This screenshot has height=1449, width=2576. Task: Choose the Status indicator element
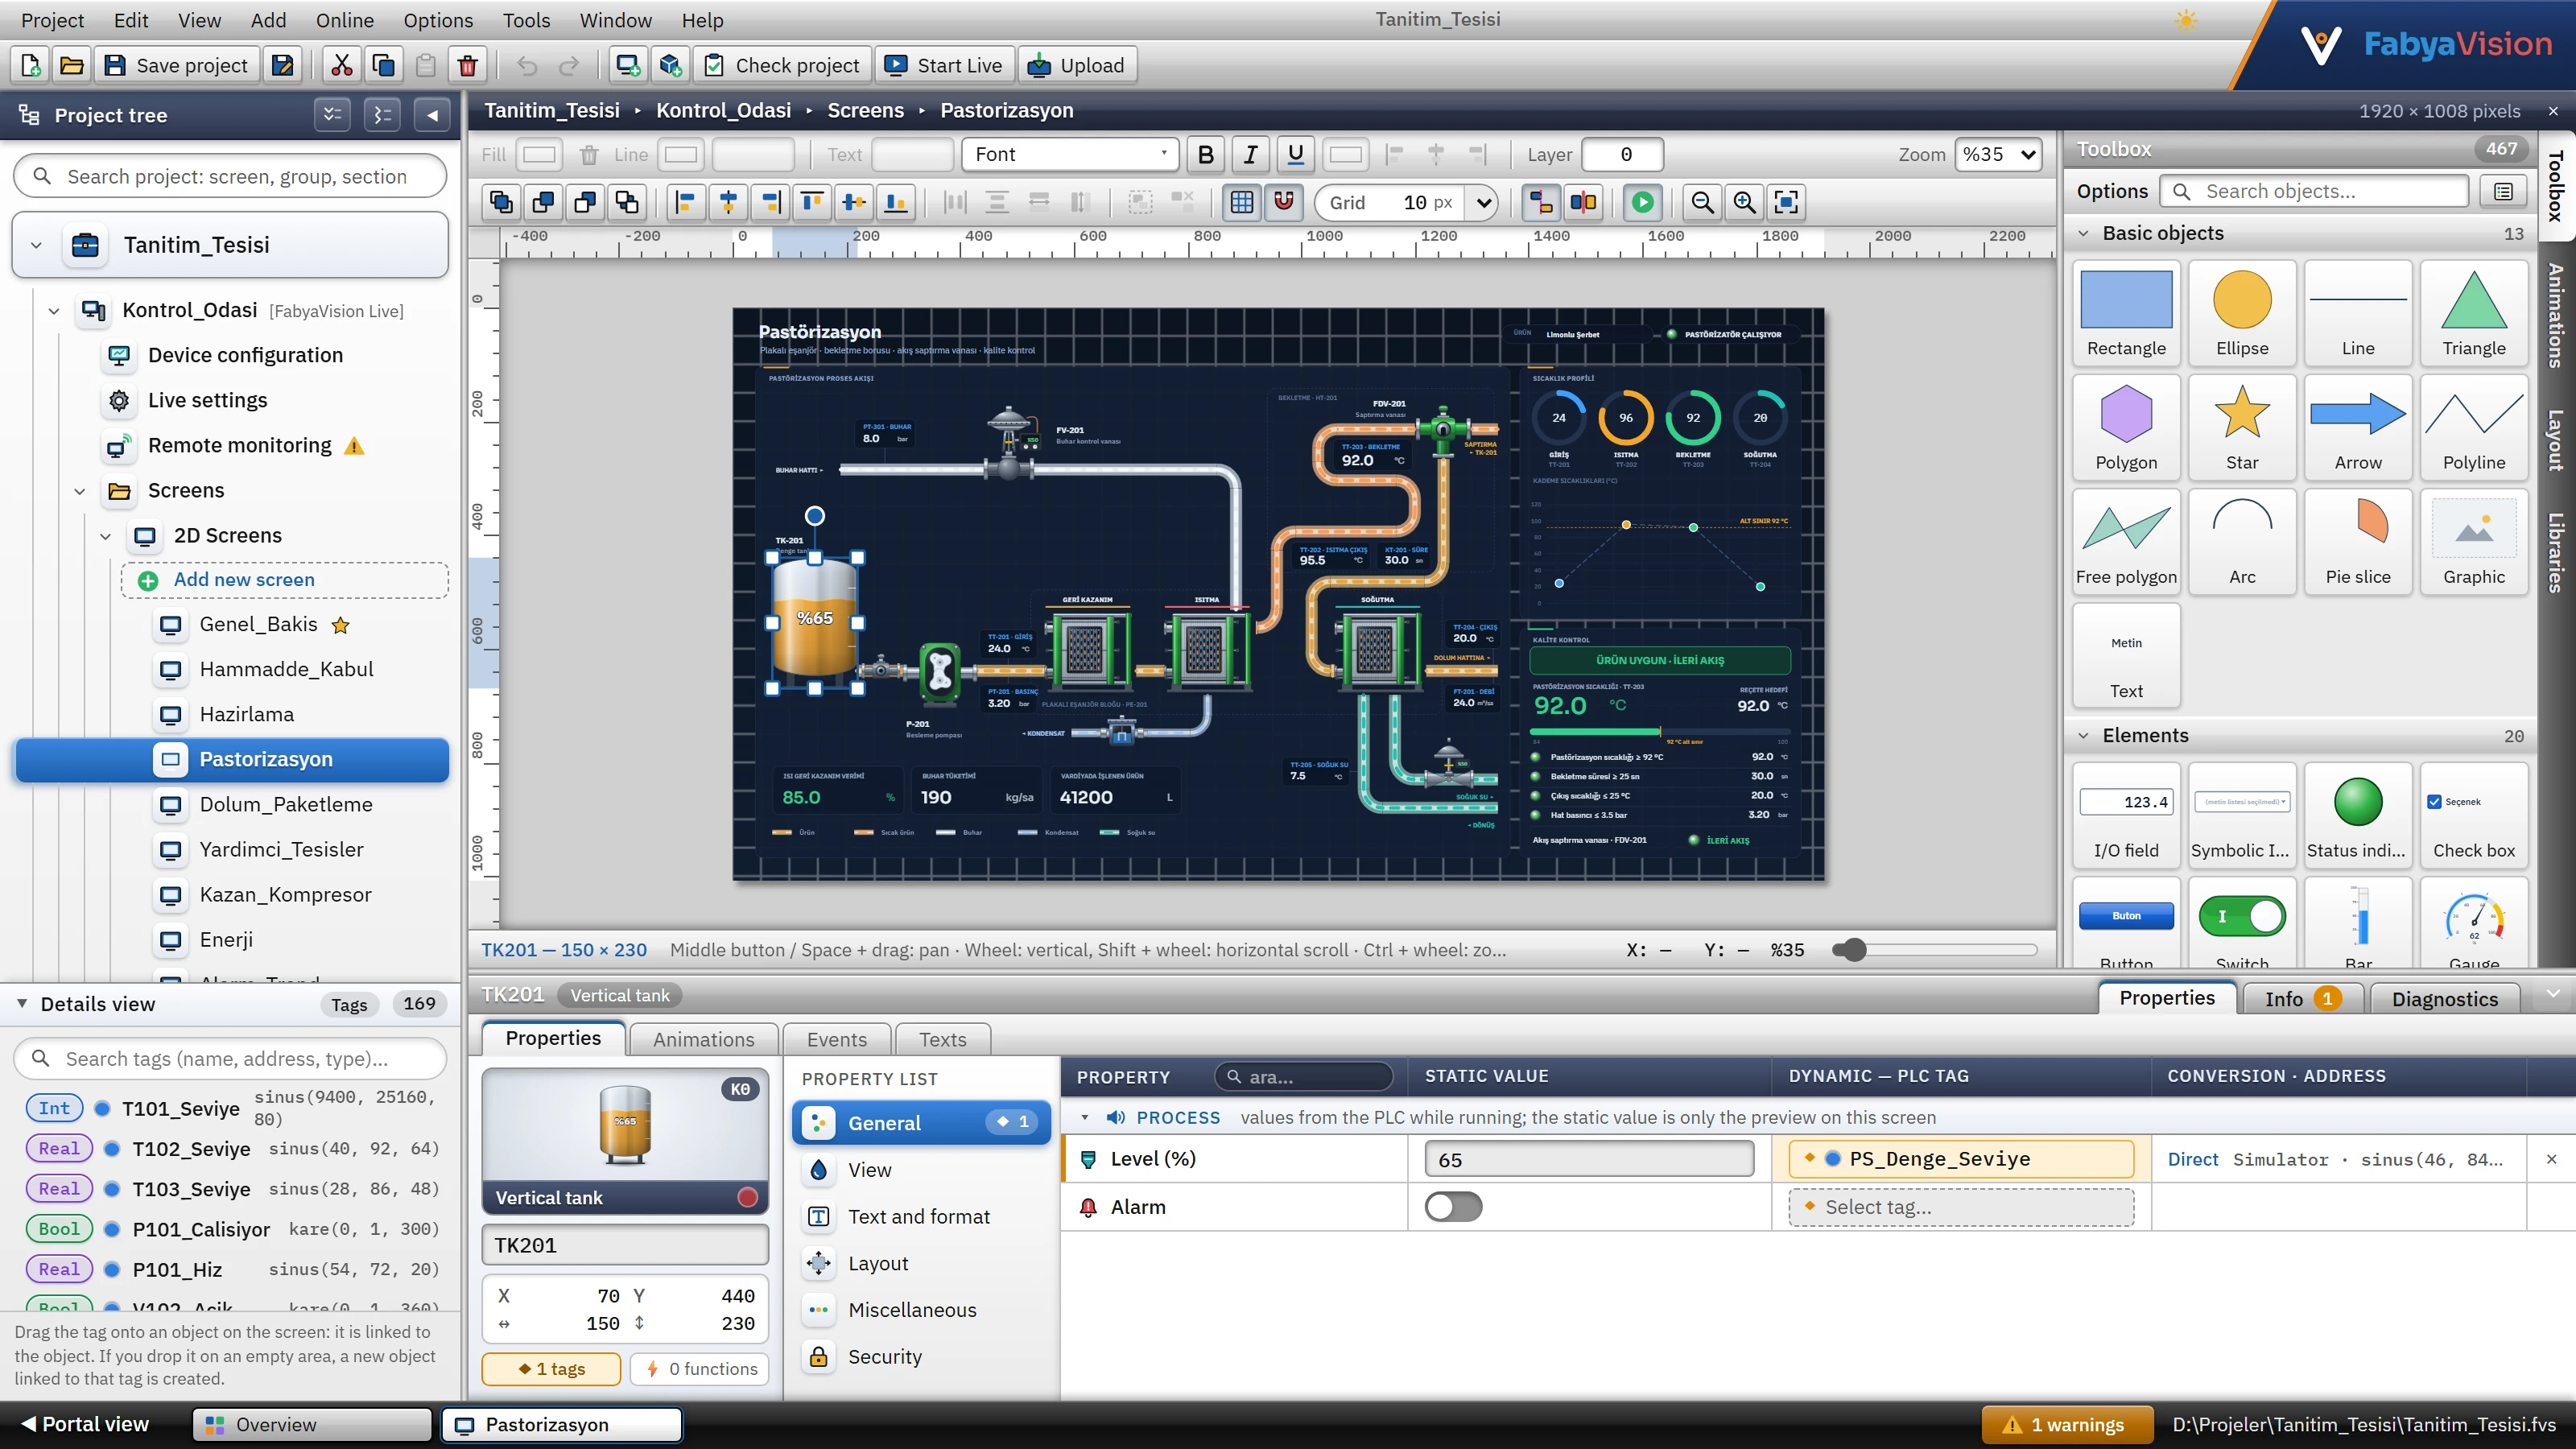(x=2358, y=816)
